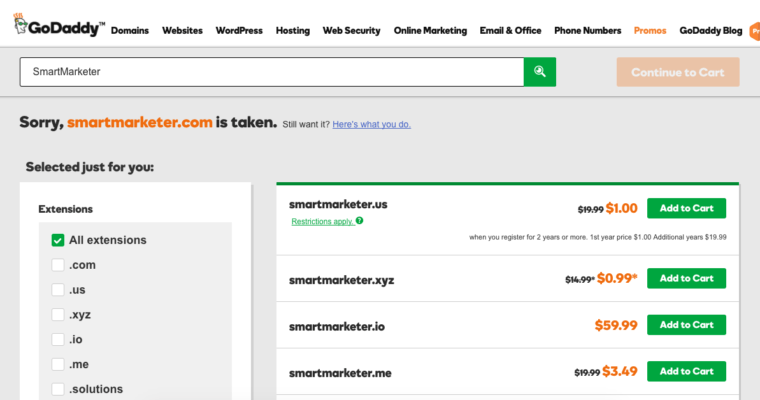Click the "Selected just for you:" heading
760x400 pixels.
[x=90, y=167]
